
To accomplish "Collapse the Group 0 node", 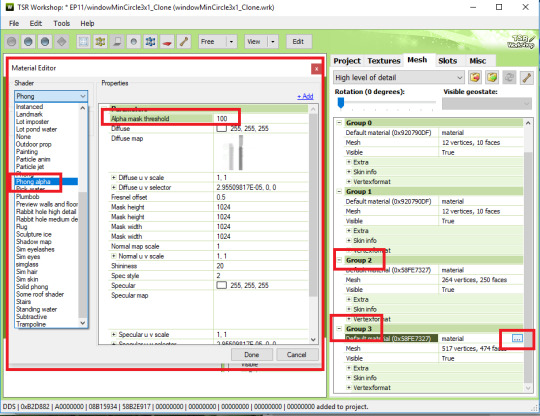I will point(339,123).
